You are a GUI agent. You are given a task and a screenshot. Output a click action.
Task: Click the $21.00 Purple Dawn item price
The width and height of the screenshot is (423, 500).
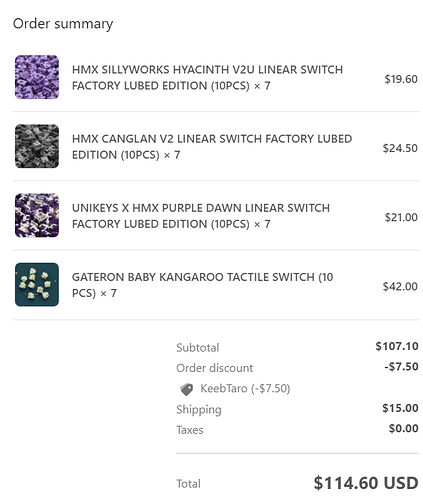[x=401, y=217]
